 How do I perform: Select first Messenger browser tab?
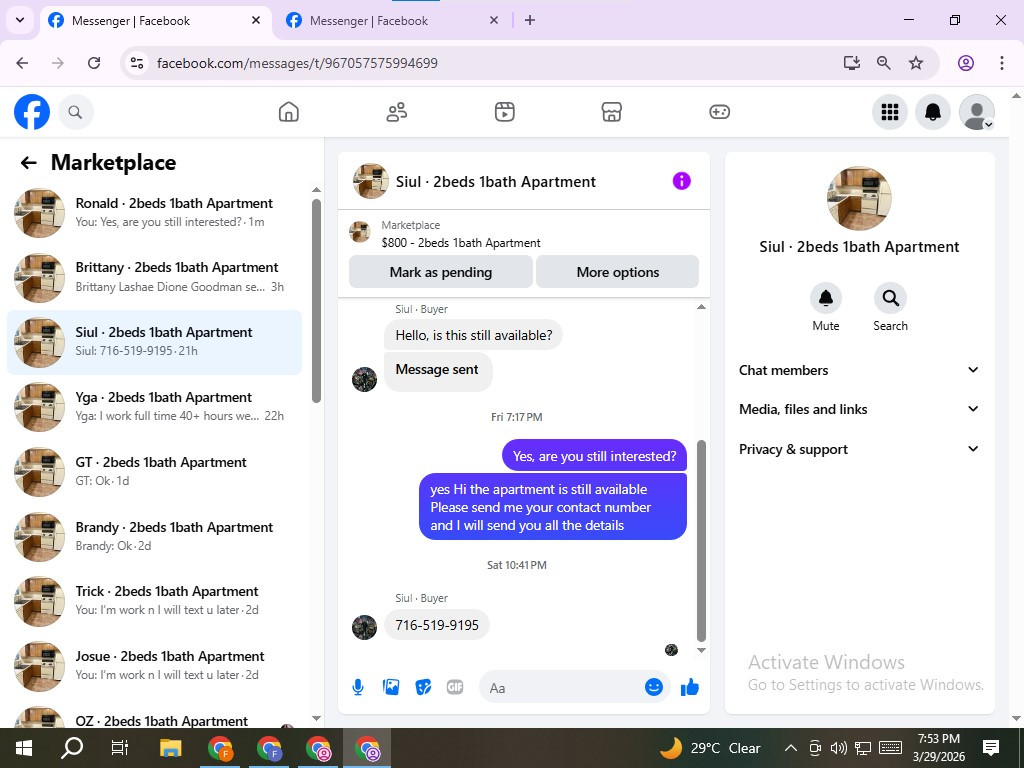tap(154, 21)
